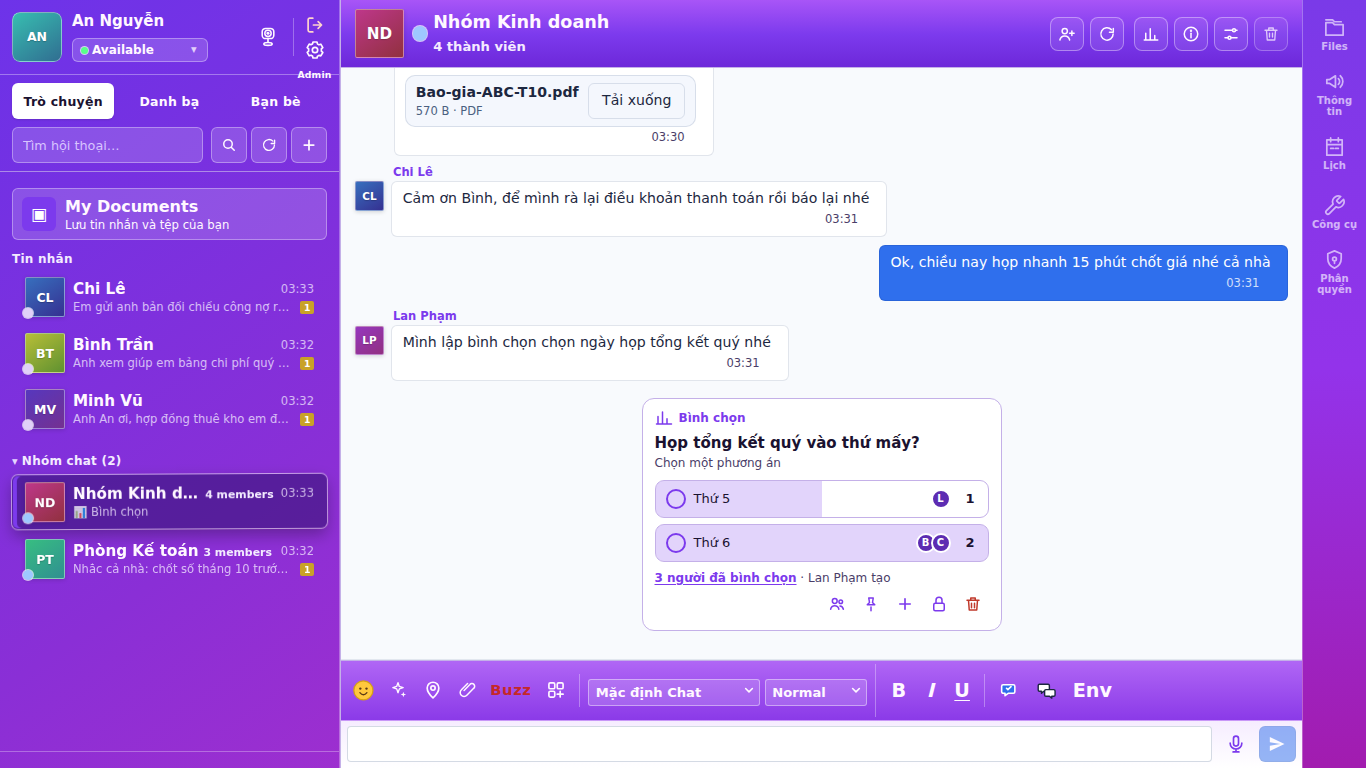Open group info icon
Screen dimensions: 1366x768
[1191, 34]
